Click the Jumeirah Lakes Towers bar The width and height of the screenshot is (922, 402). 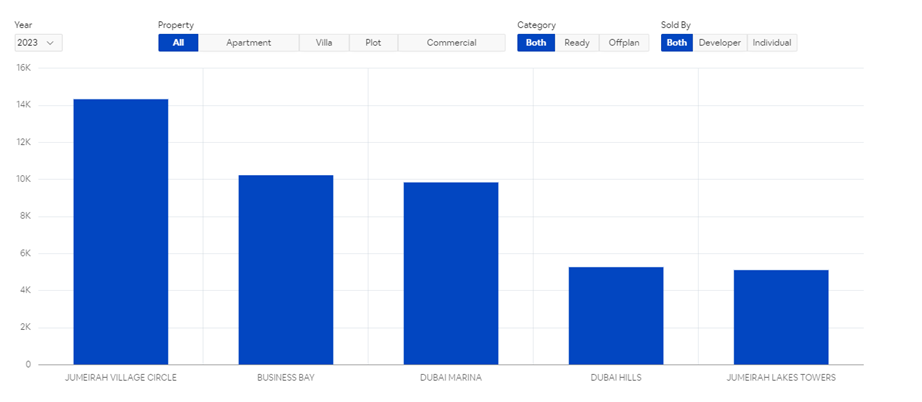click(x=781, y=317)
